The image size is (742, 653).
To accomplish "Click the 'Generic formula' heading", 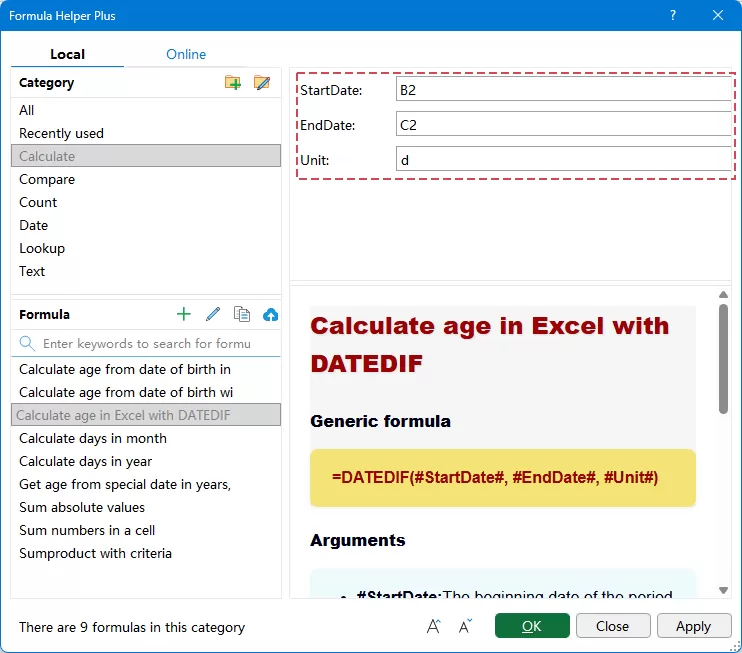I will 380,421.
